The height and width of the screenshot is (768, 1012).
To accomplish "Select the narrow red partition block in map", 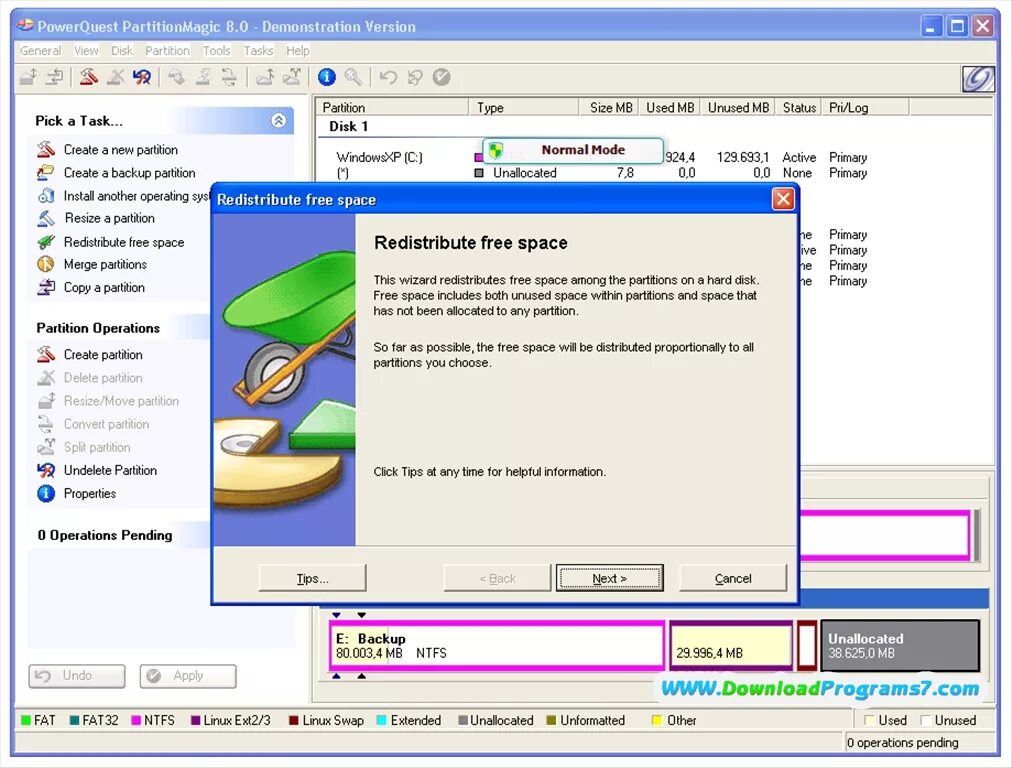I will [x=807, y=645].
